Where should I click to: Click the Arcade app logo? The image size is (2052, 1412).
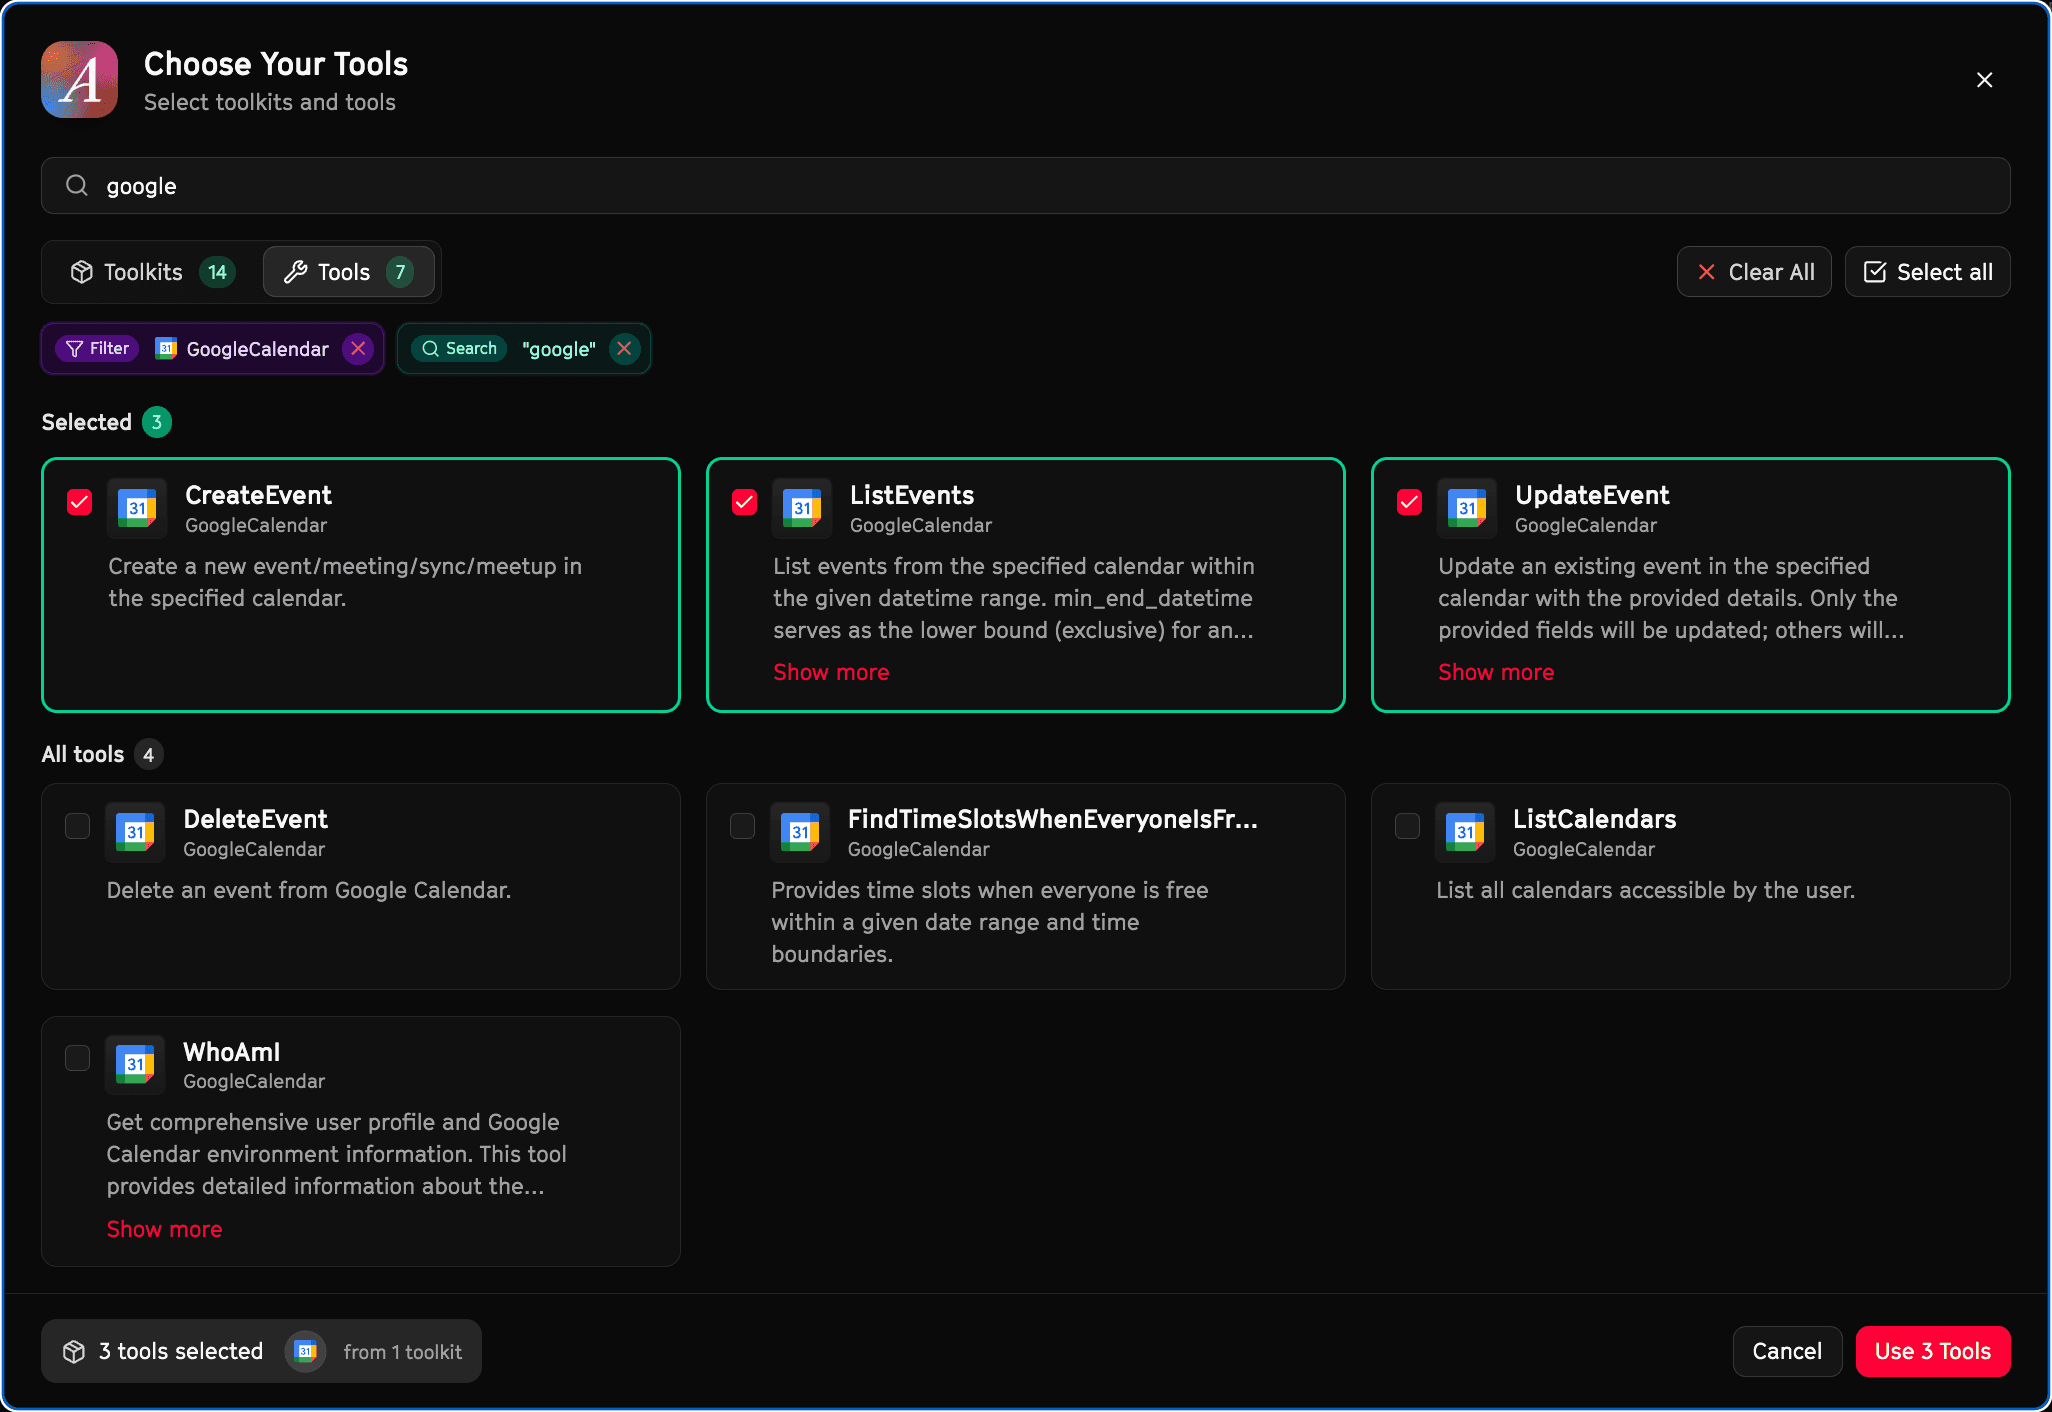click(x=80, y=80)
